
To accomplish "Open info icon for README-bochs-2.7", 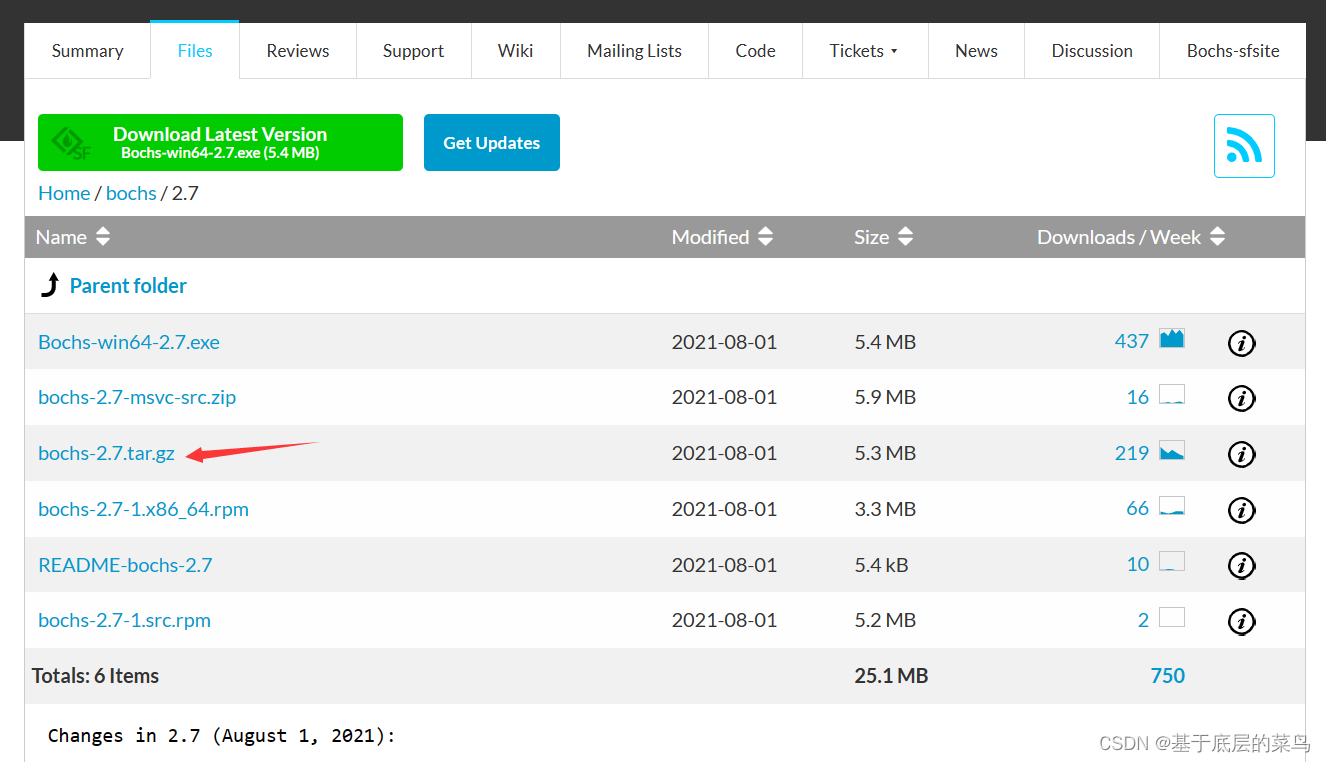I will pyautogui.click(x=1241, y=565).
